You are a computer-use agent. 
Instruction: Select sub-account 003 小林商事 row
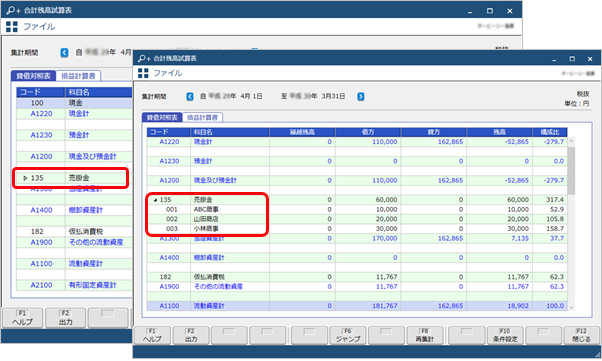[357, 229]
